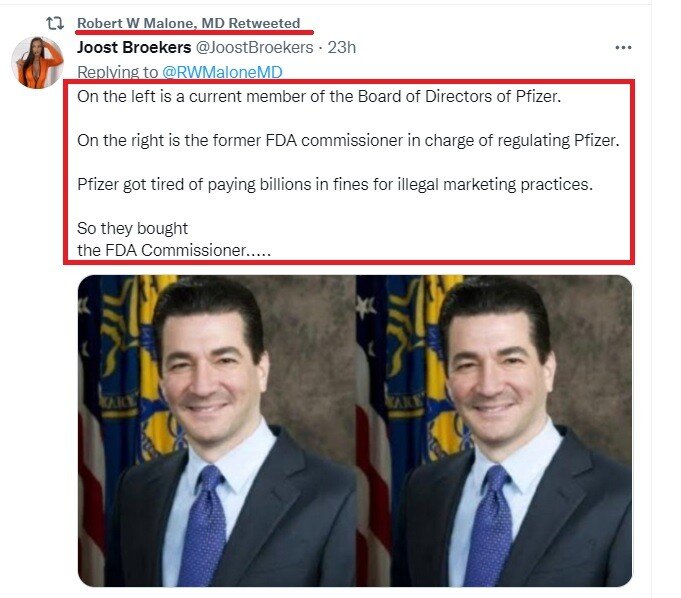Open the left portrait photo
681x598 pixels.
(x=217, y=431)
